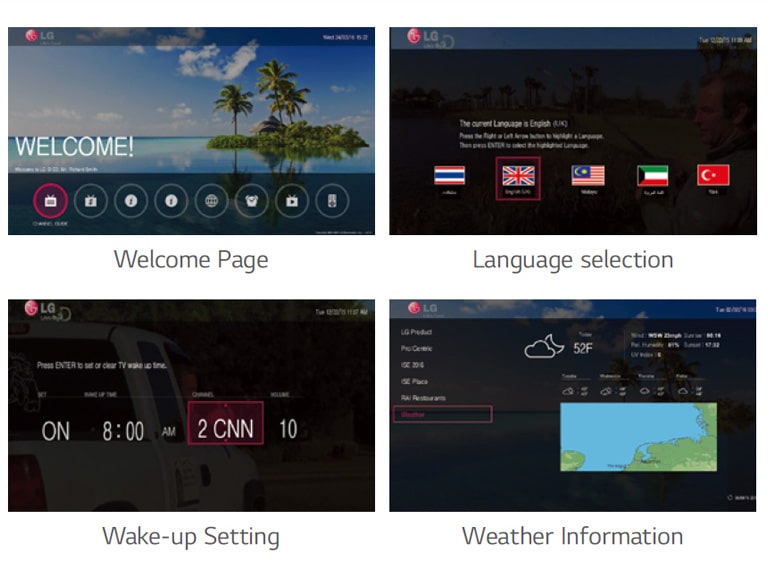Click the weather map of the Netherlands
This screenshot has height=568, width=768.
pyautogui.click(x=638, y=437)
